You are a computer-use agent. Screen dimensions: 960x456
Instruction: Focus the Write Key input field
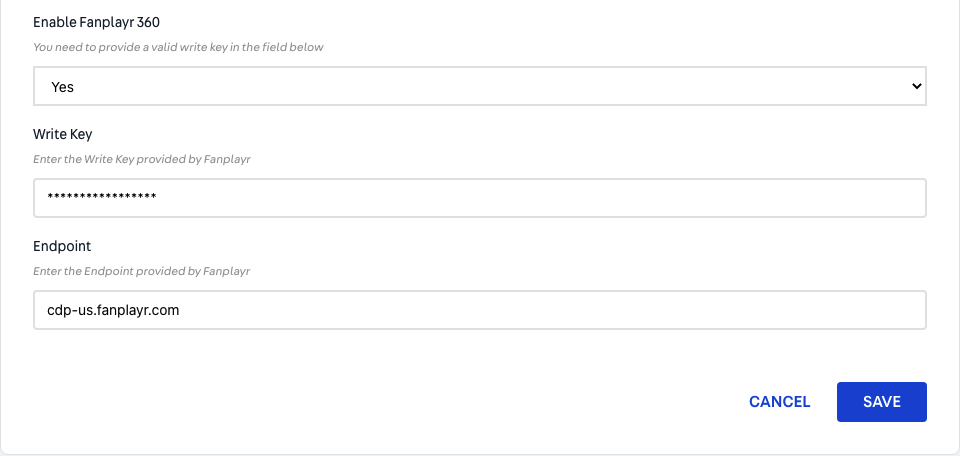tap(479, 198)
